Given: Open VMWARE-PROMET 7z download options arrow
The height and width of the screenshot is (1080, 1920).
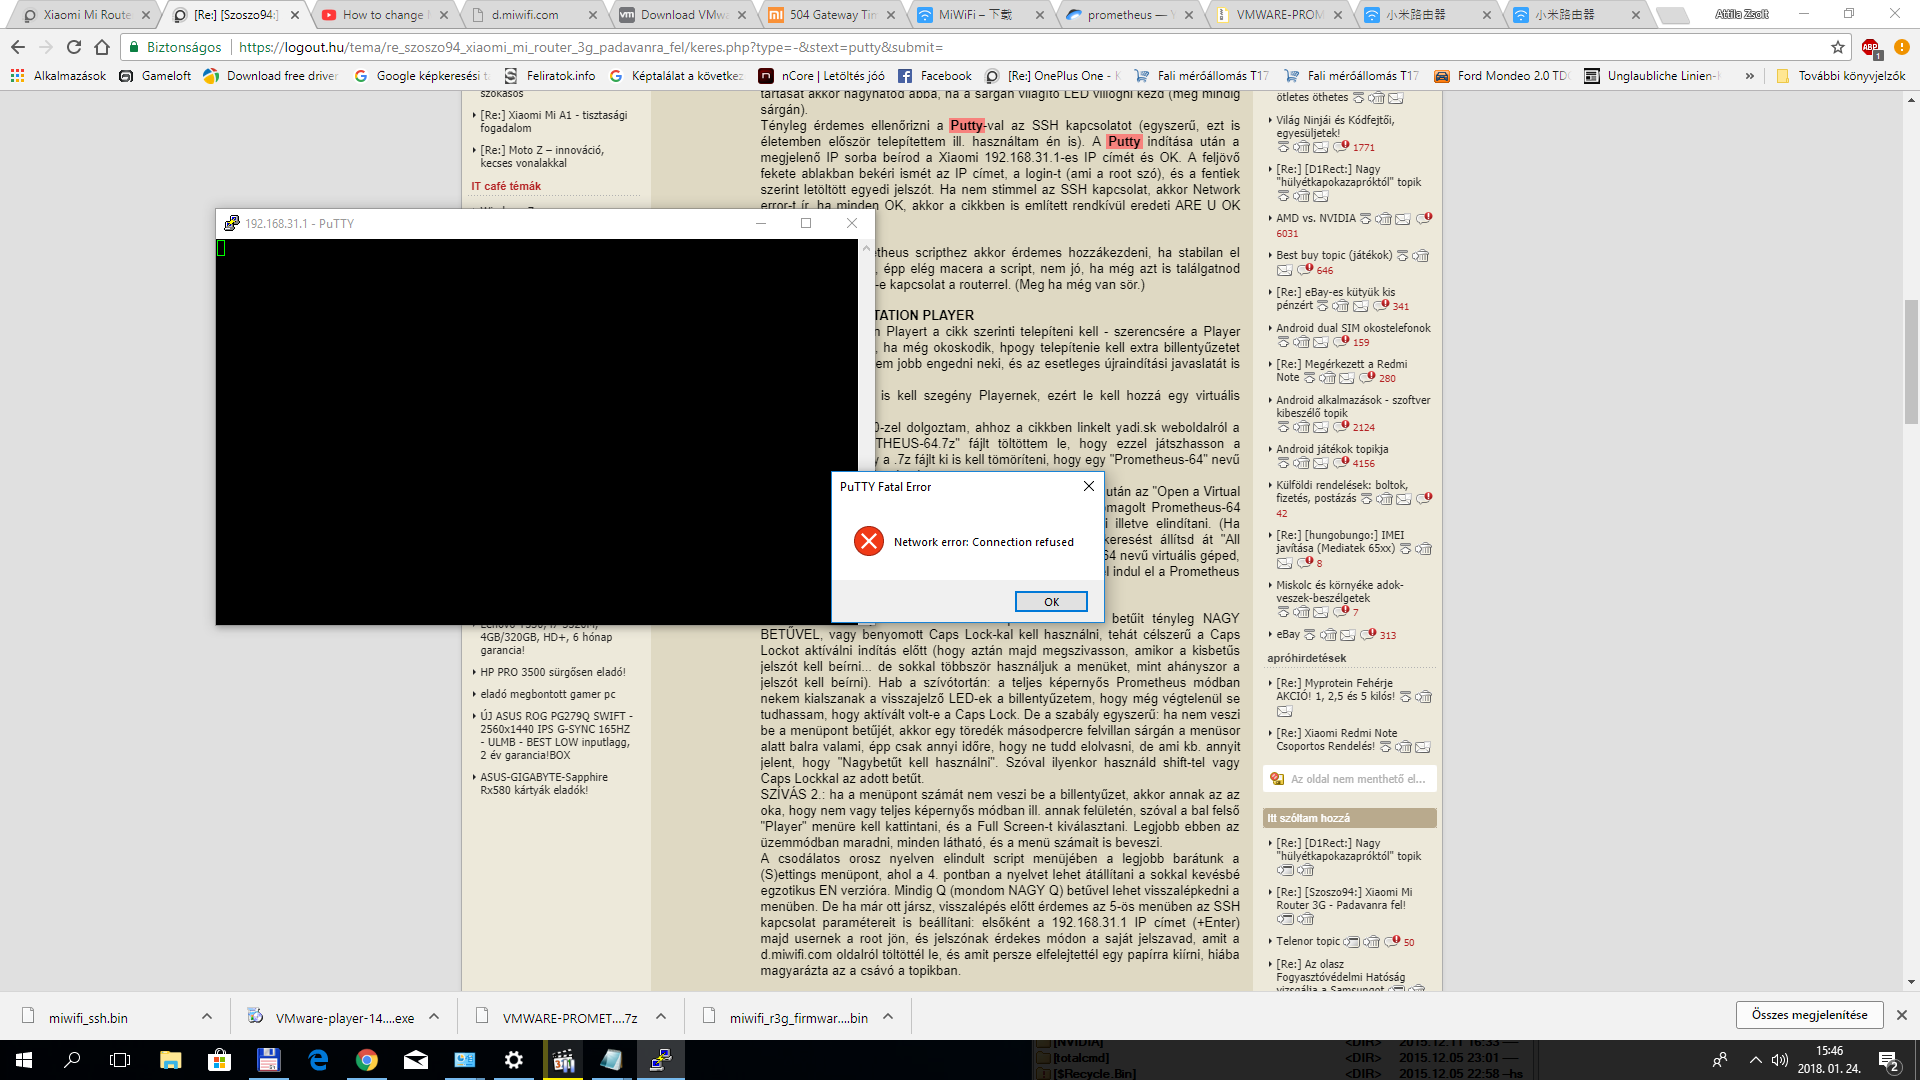Looking at the screenshot, I should click(661, 1017).
